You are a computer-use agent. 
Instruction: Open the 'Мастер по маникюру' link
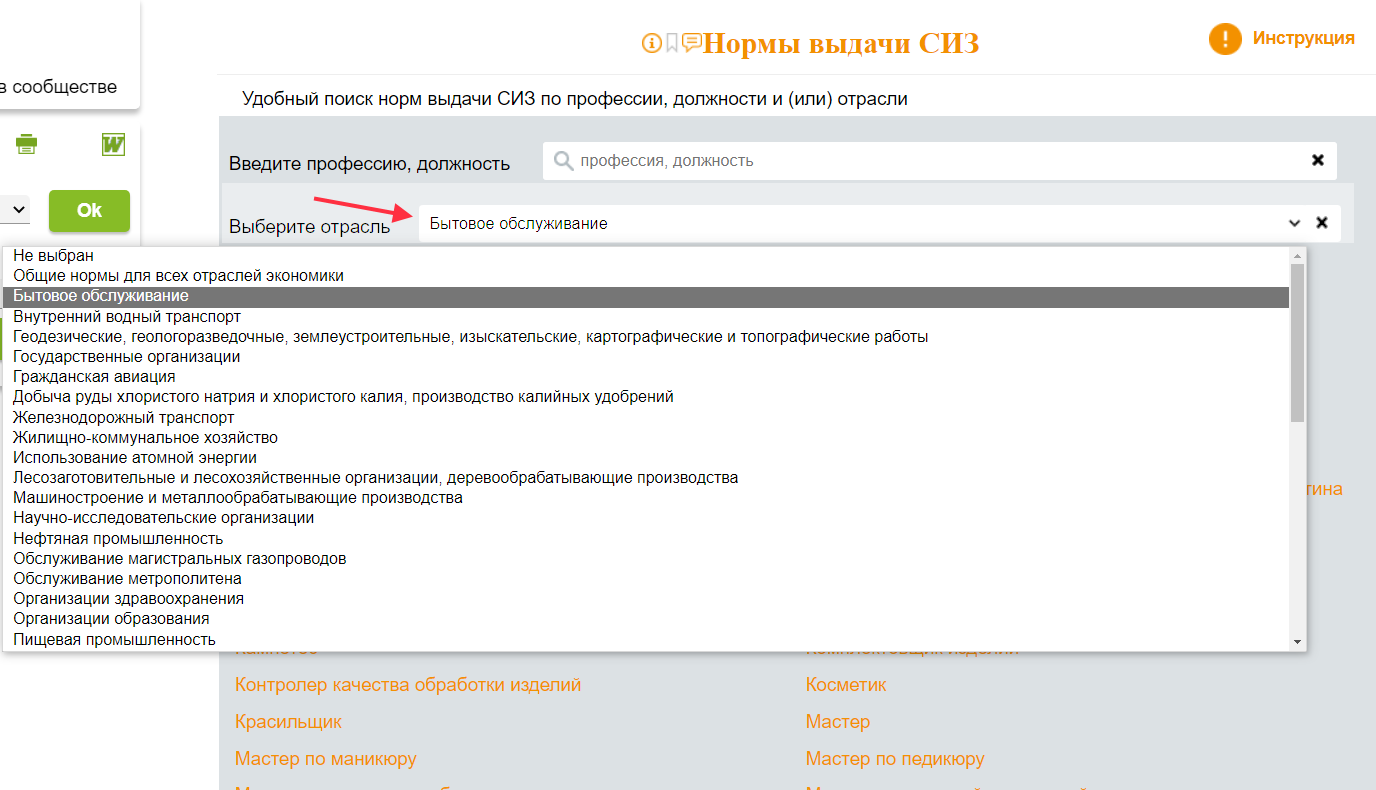coord(326,759)
